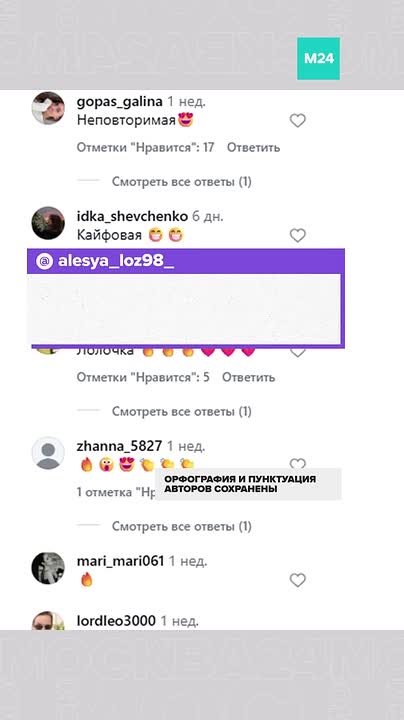The width and height of the screenshot is (404, 720).
Task: Open mari_mari061's profile photo
Action: click(48, 568)
